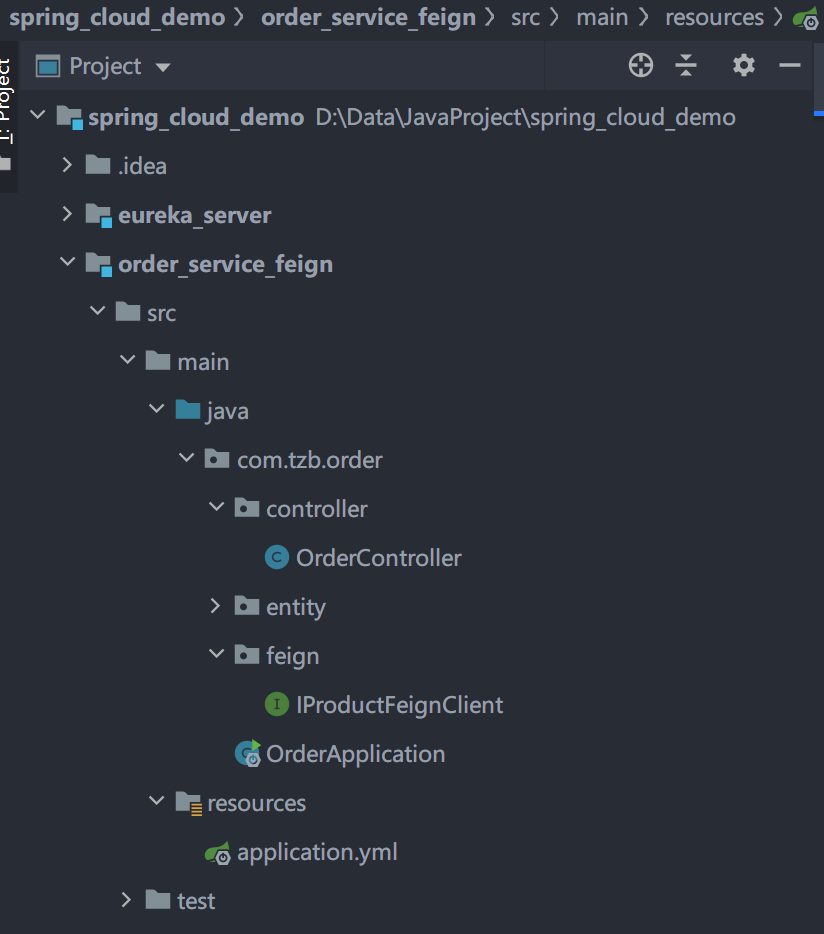This screenshot has height=934, width=824.
Task: Select the resources folder in tree
Action: [256, 803]
